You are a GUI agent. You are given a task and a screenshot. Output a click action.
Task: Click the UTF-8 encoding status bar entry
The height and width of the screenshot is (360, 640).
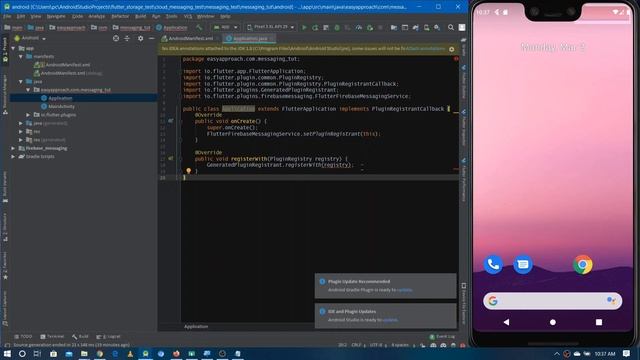377,345
